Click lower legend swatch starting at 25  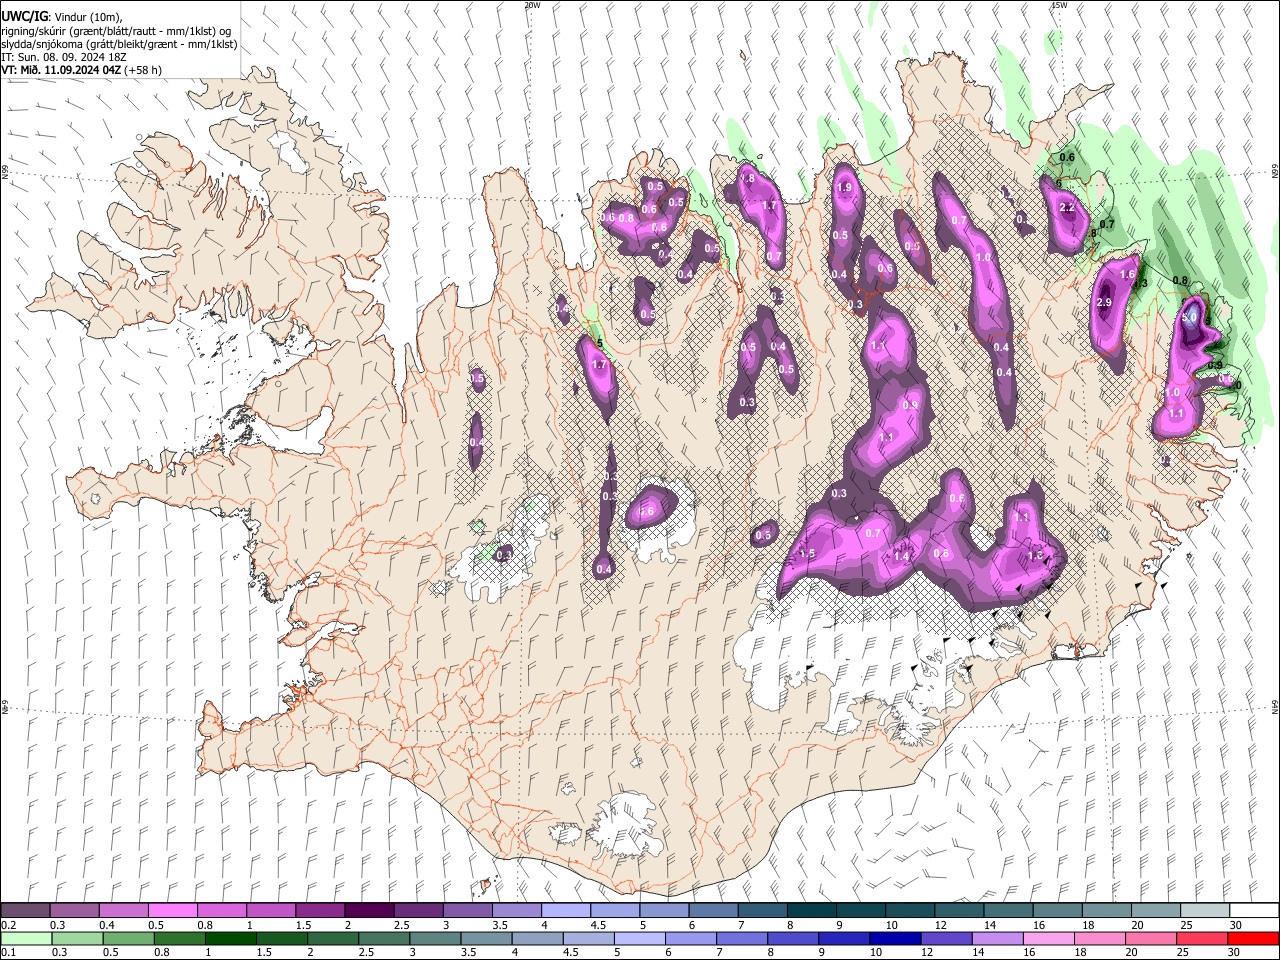(x=1202, y=939)
